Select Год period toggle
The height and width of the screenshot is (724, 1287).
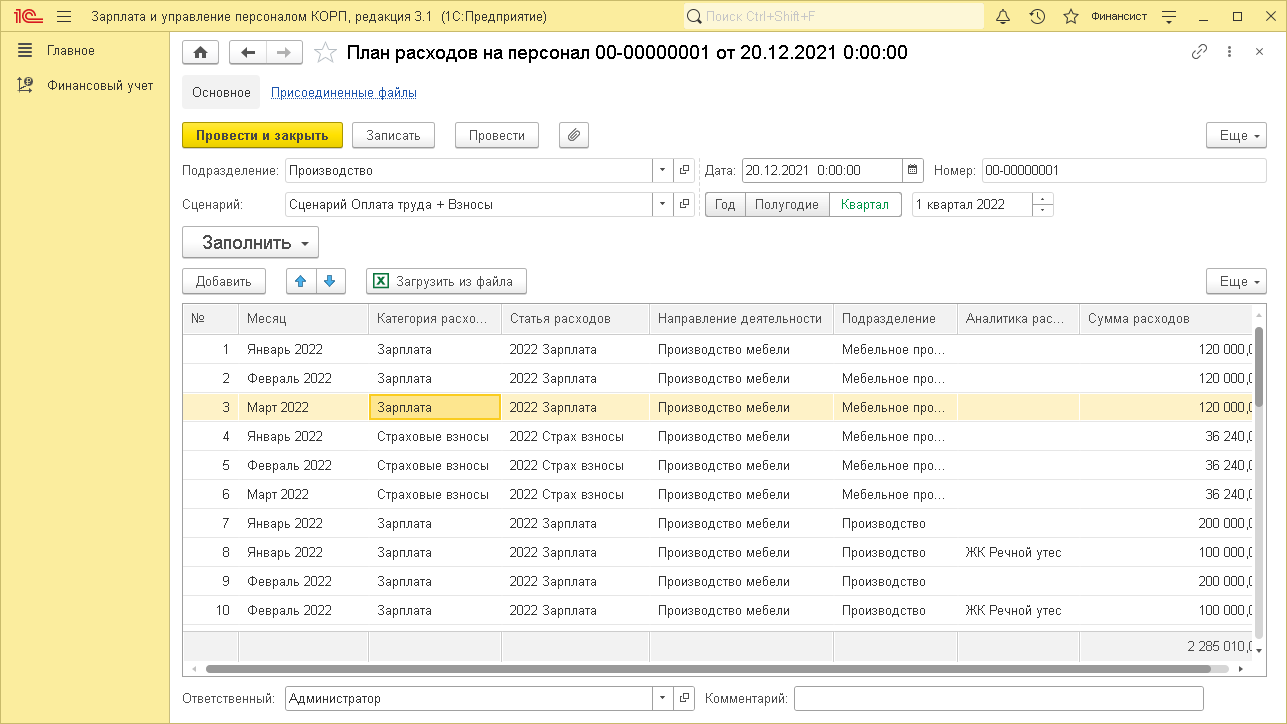(725, 205)
